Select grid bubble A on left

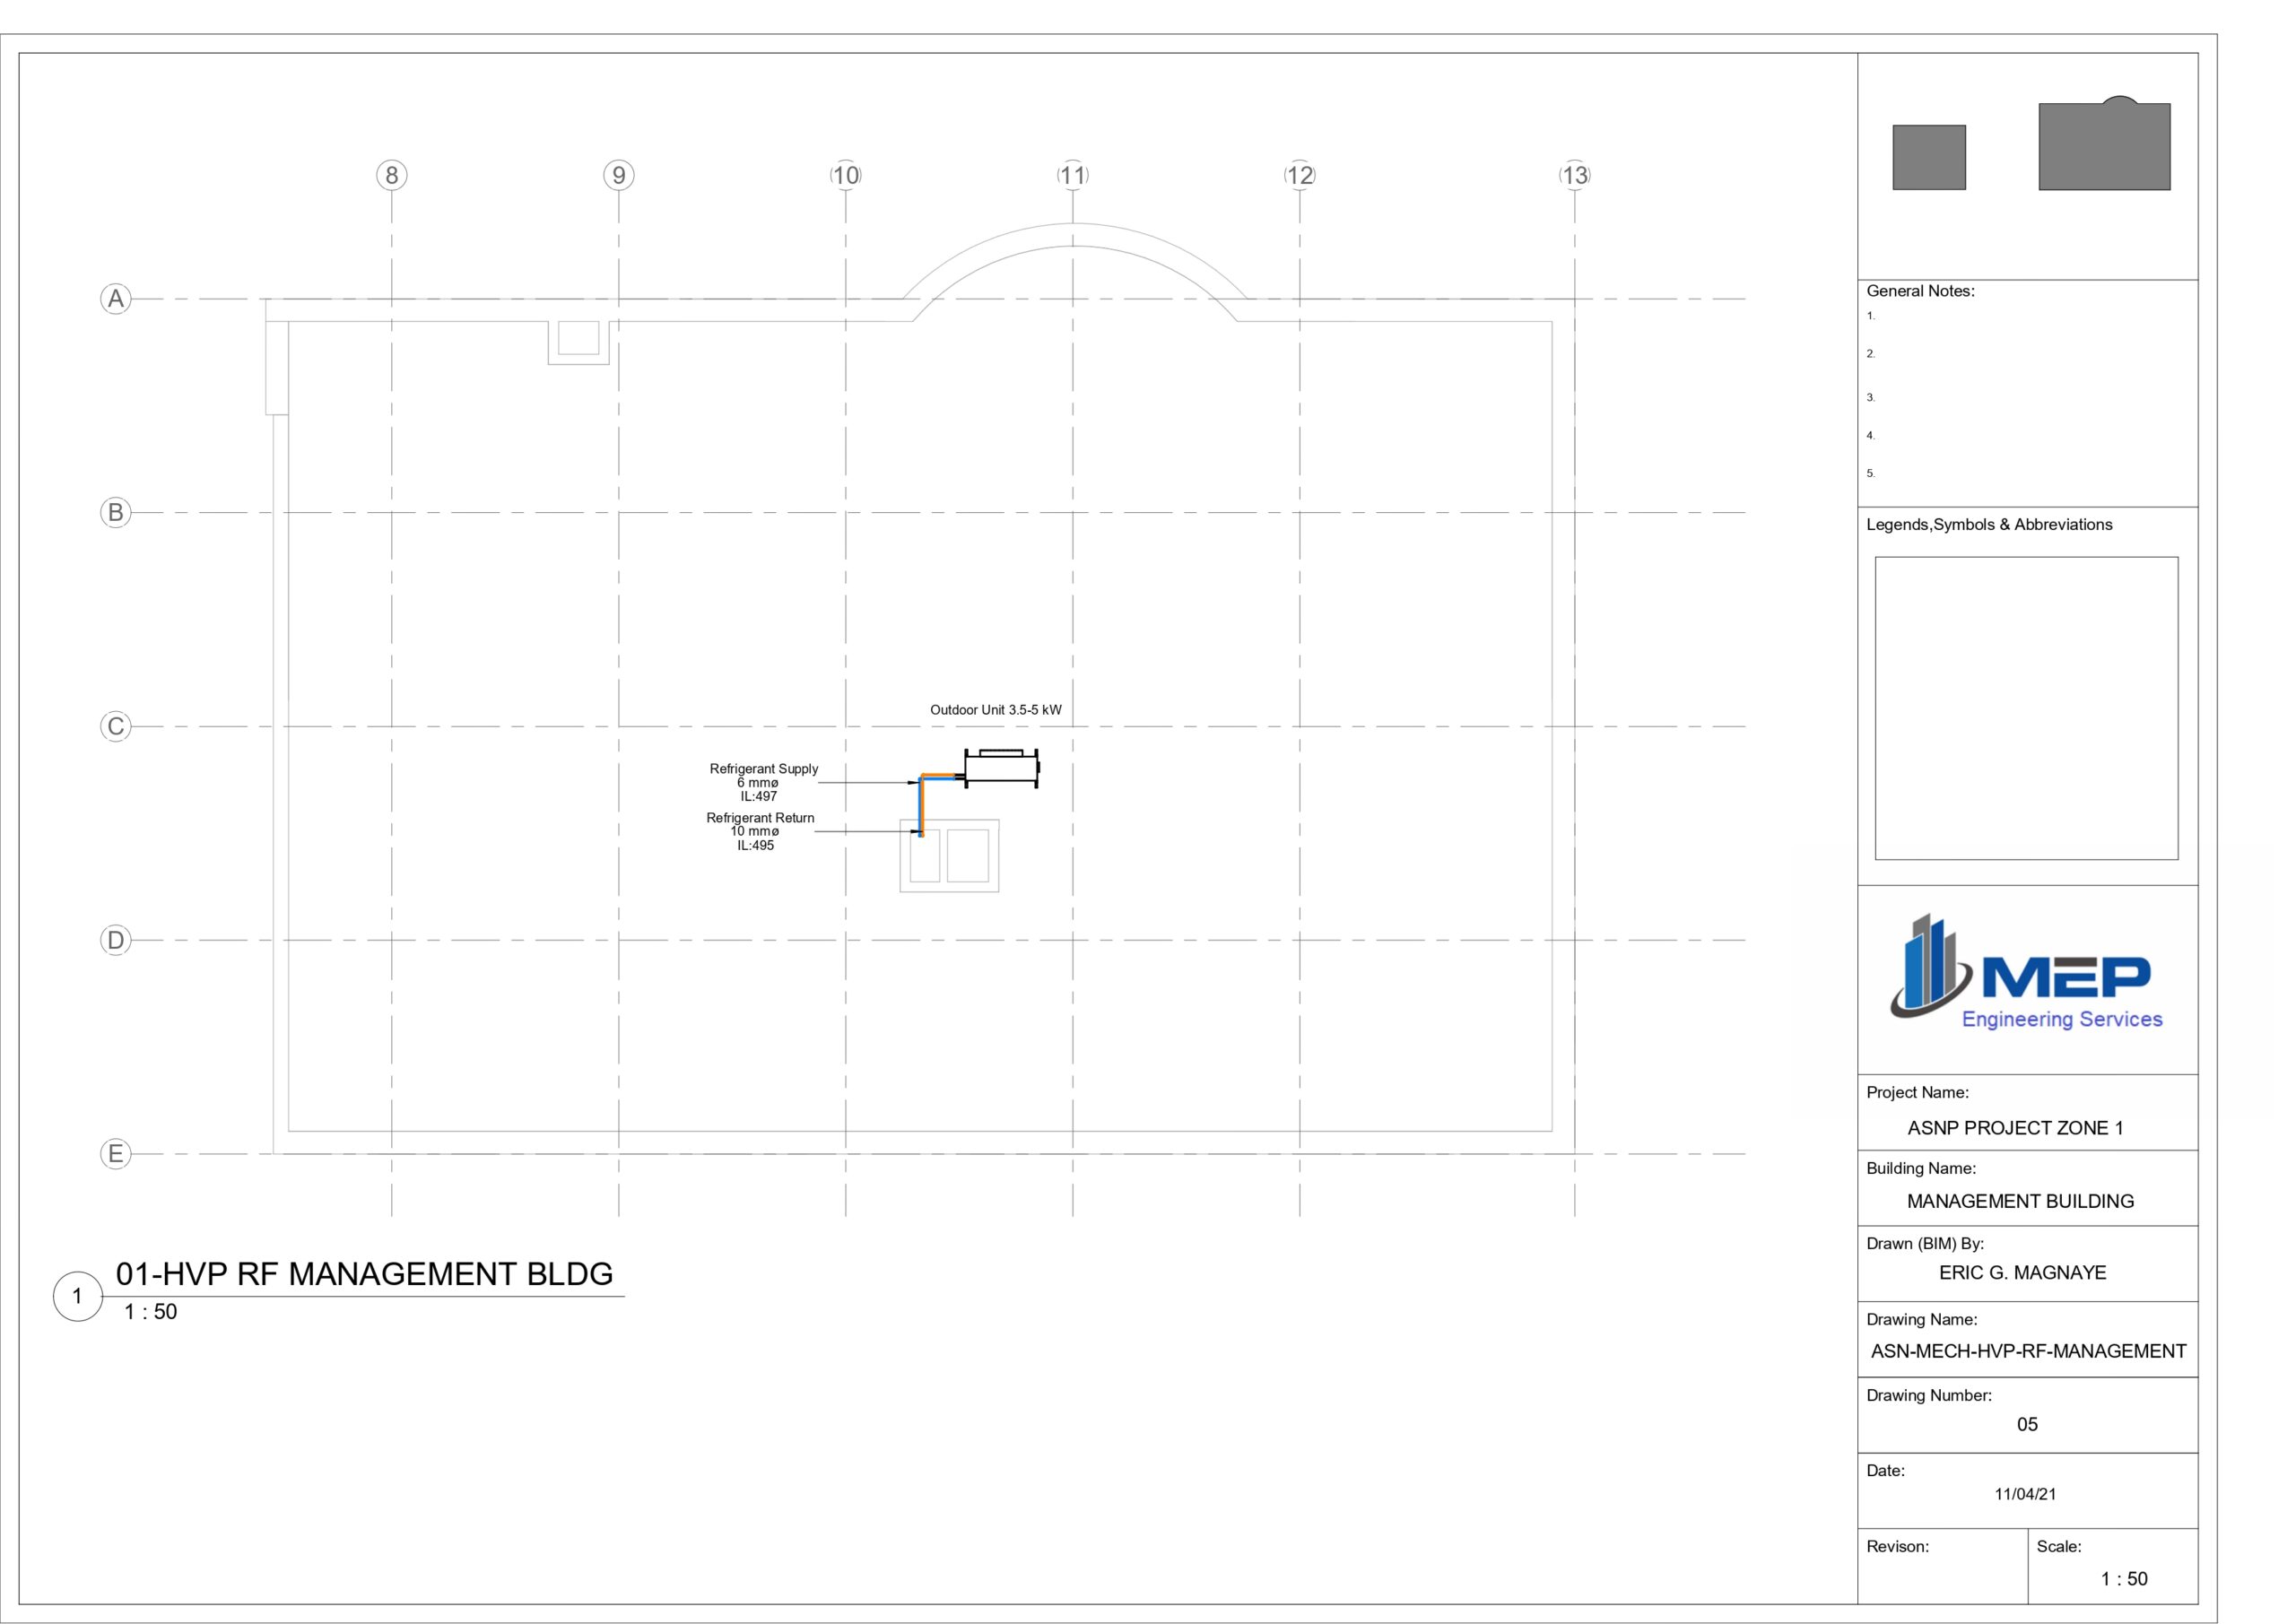click(116, 299)
